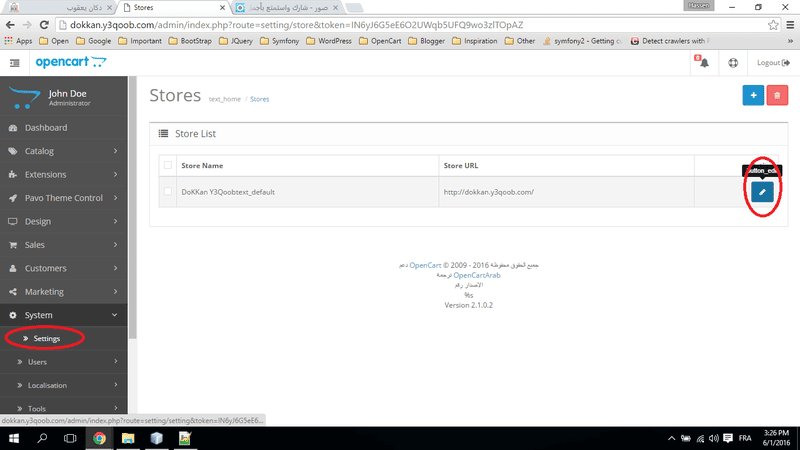The width and height of the screenshot is (800, 450).
Task: Switch to the Stores browser tab
Action: pos(173,8)
